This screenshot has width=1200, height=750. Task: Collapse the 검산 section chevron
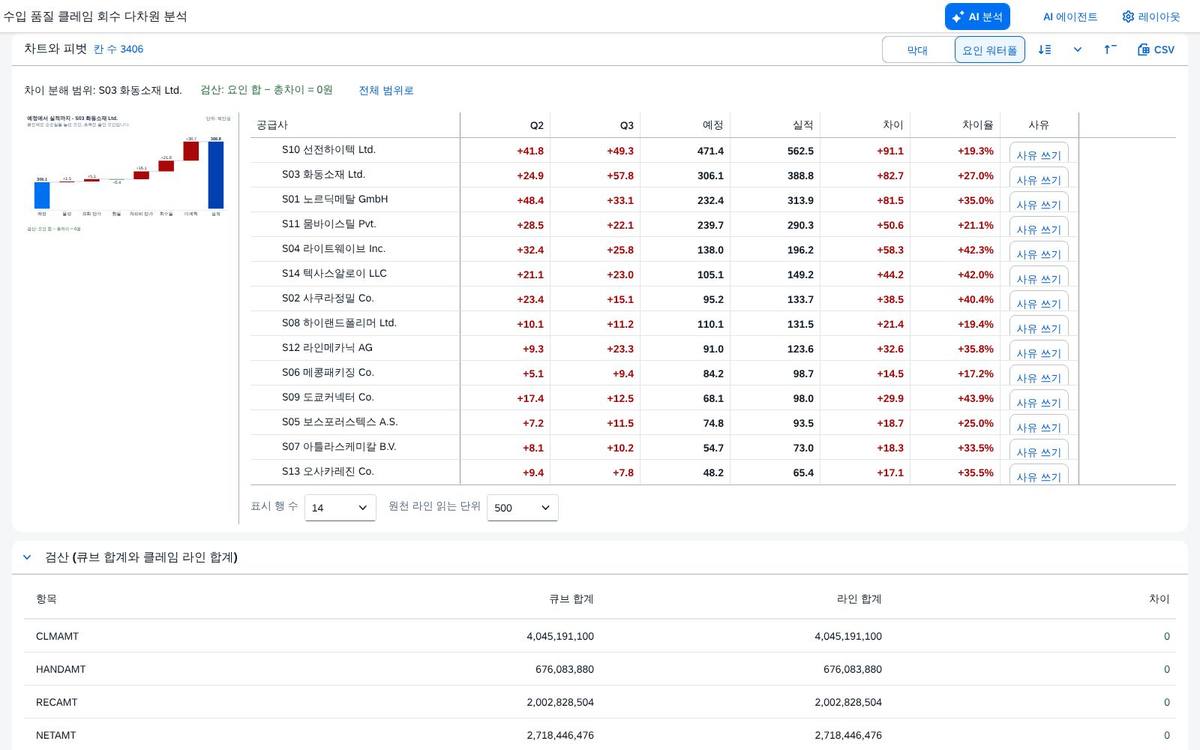[27, 557]
